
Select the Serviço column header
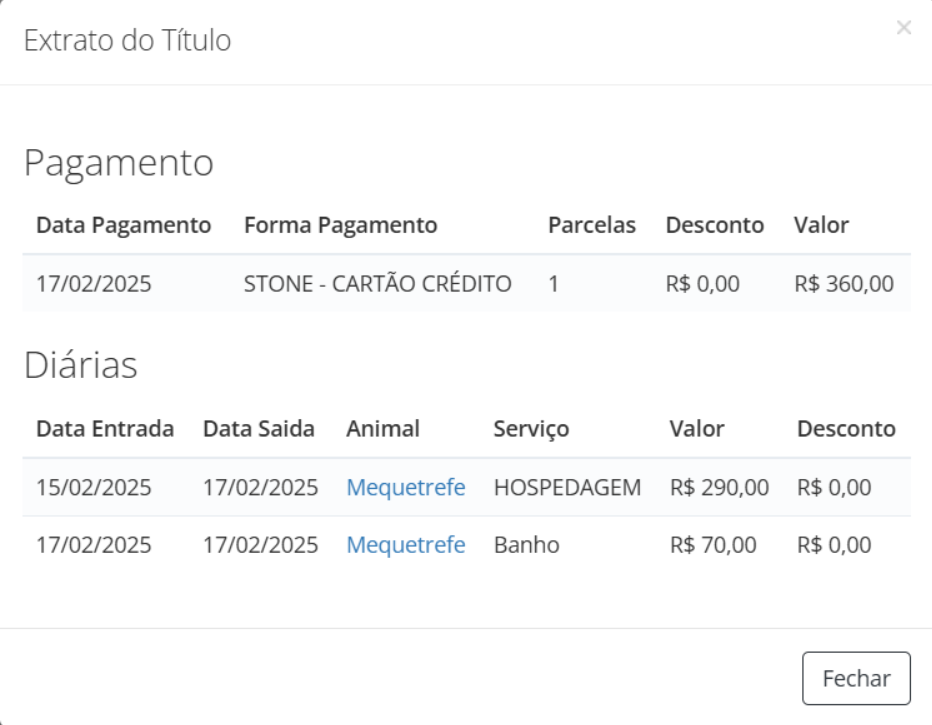pyautogui.click(x=531, y=428)
